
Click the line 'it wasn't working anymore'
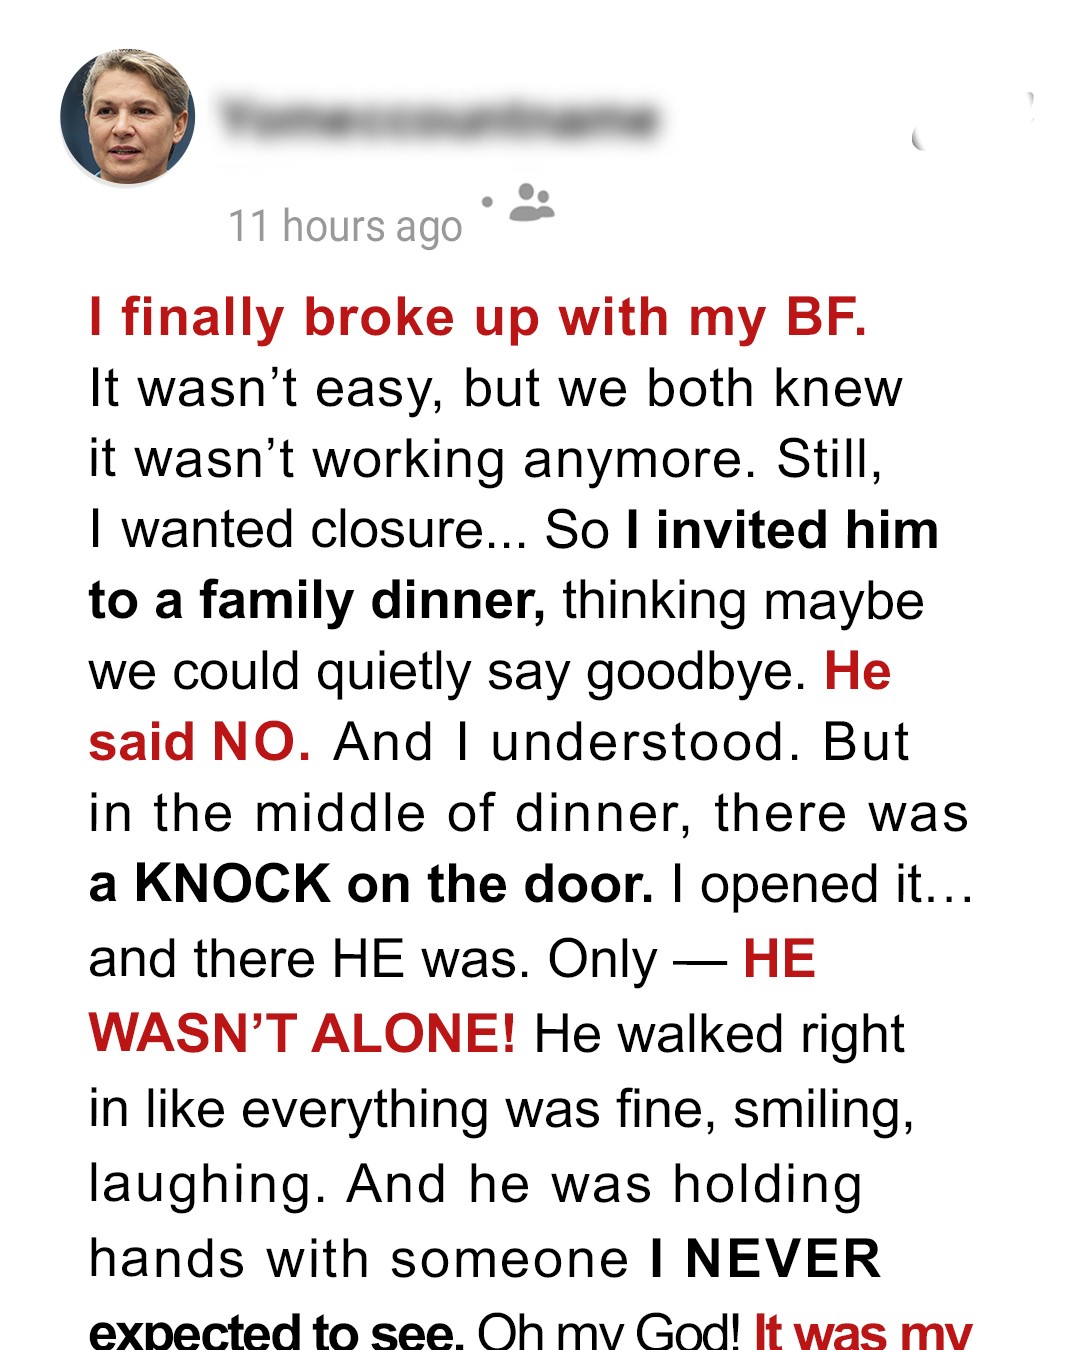pos(485,459)
